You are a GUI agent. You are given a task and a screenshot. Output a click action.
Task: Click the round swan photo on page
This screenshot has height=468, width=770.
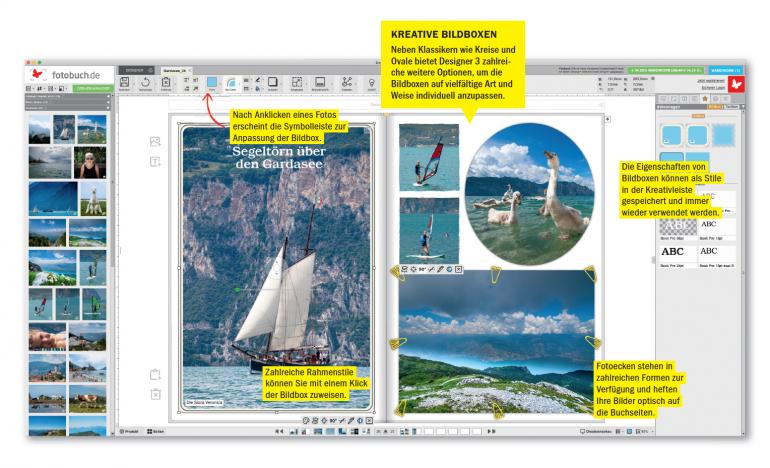[x=529, y=194]
